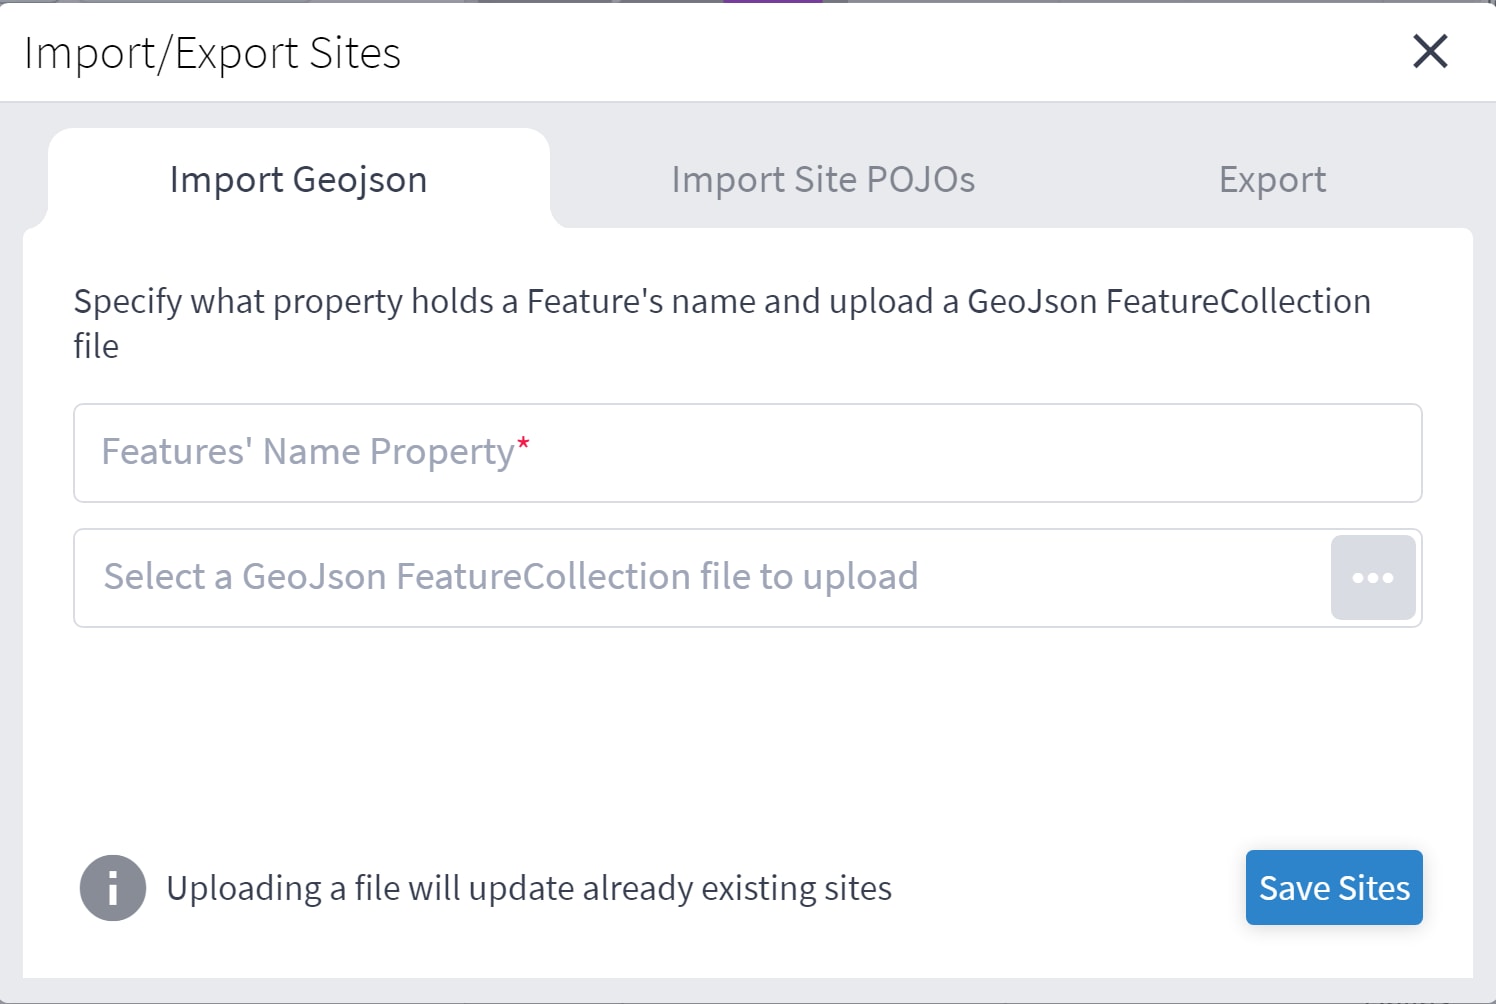Click the Save Sites button

click(x=1334, y=887)
